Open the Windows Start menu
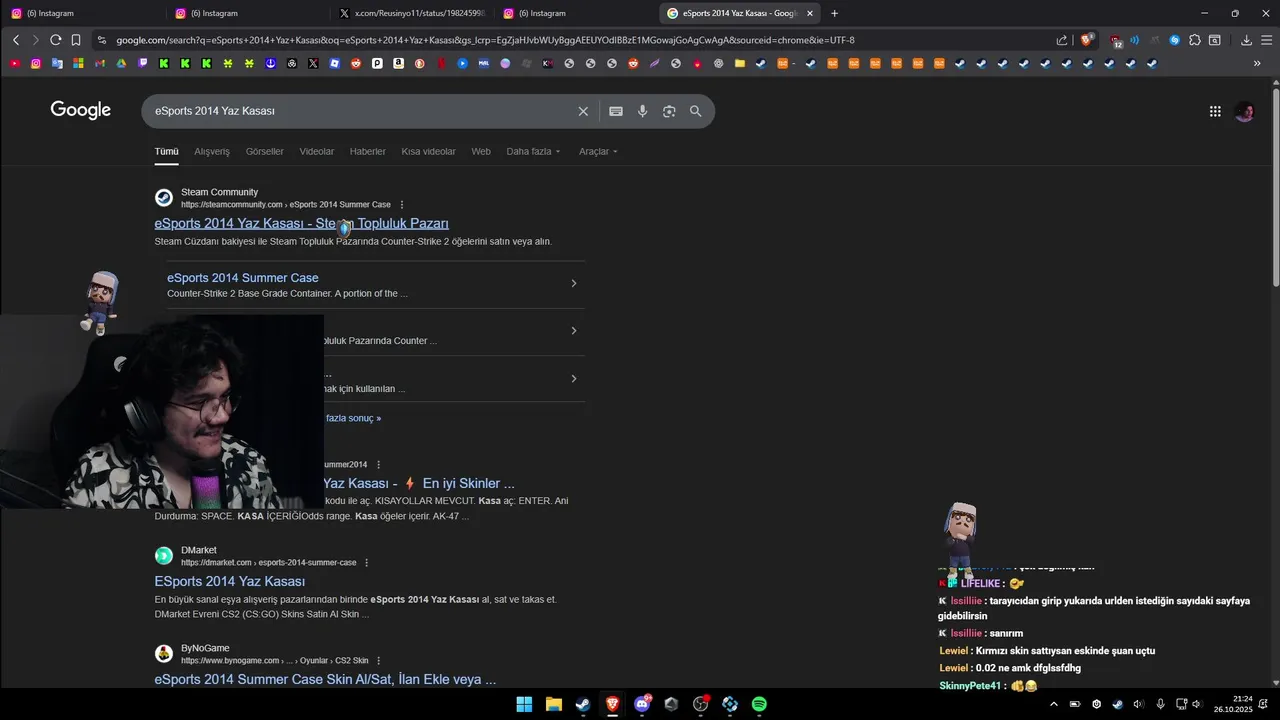 (524, 704)
